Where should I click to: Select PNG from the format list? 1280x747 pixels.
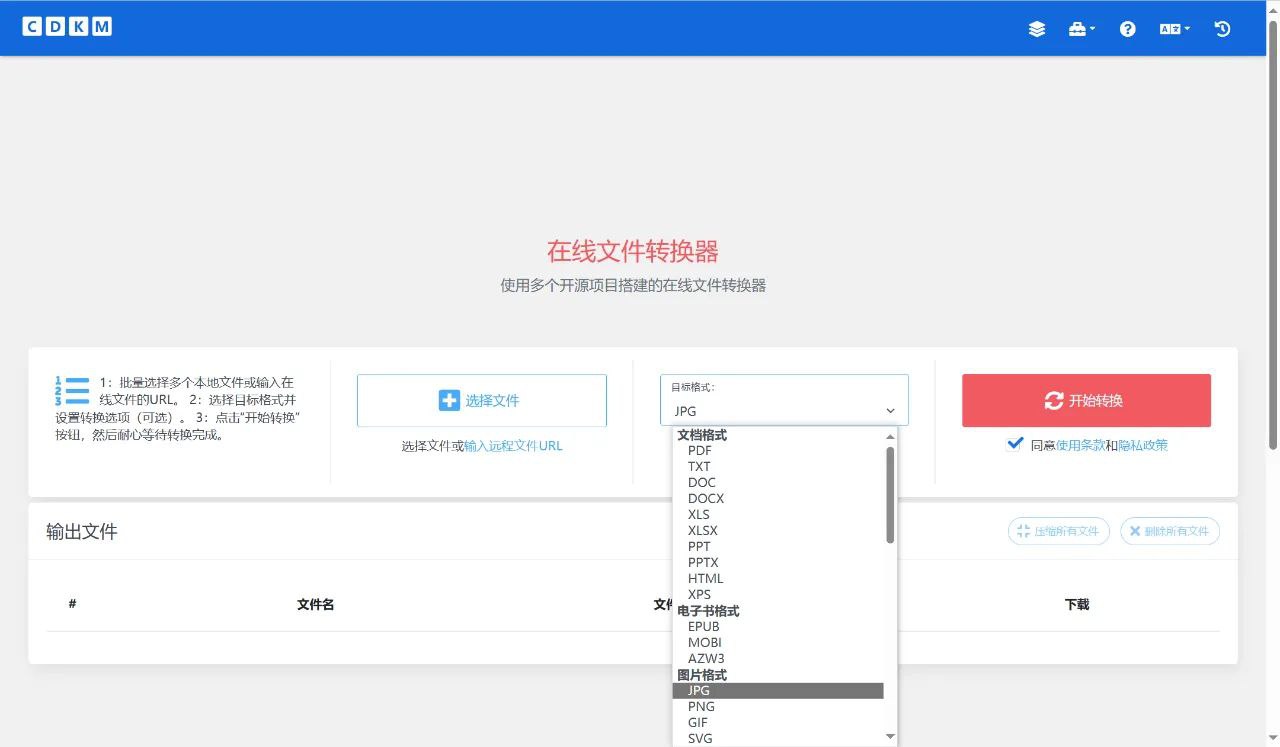coord(701,706)
